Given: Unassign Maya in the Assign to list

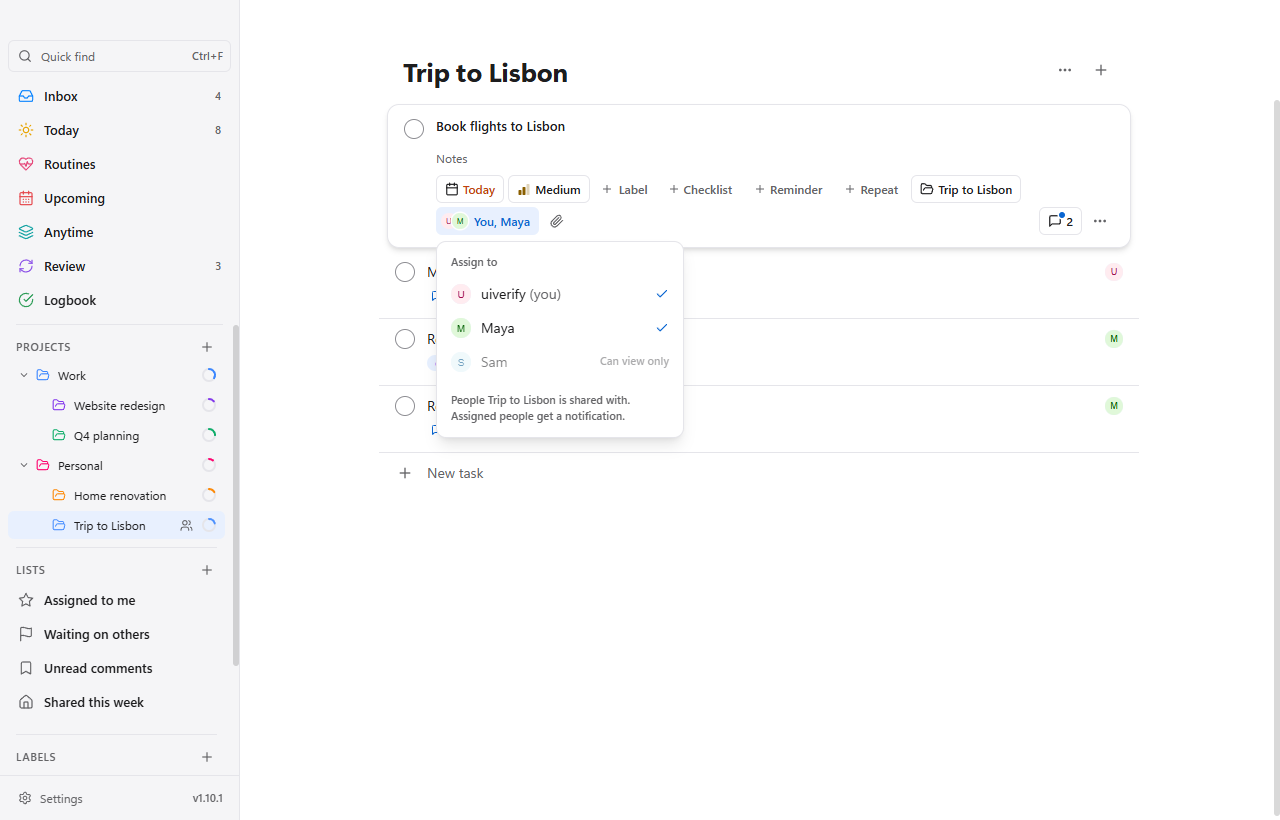Looking at the screenshot, I should [560, 328].
